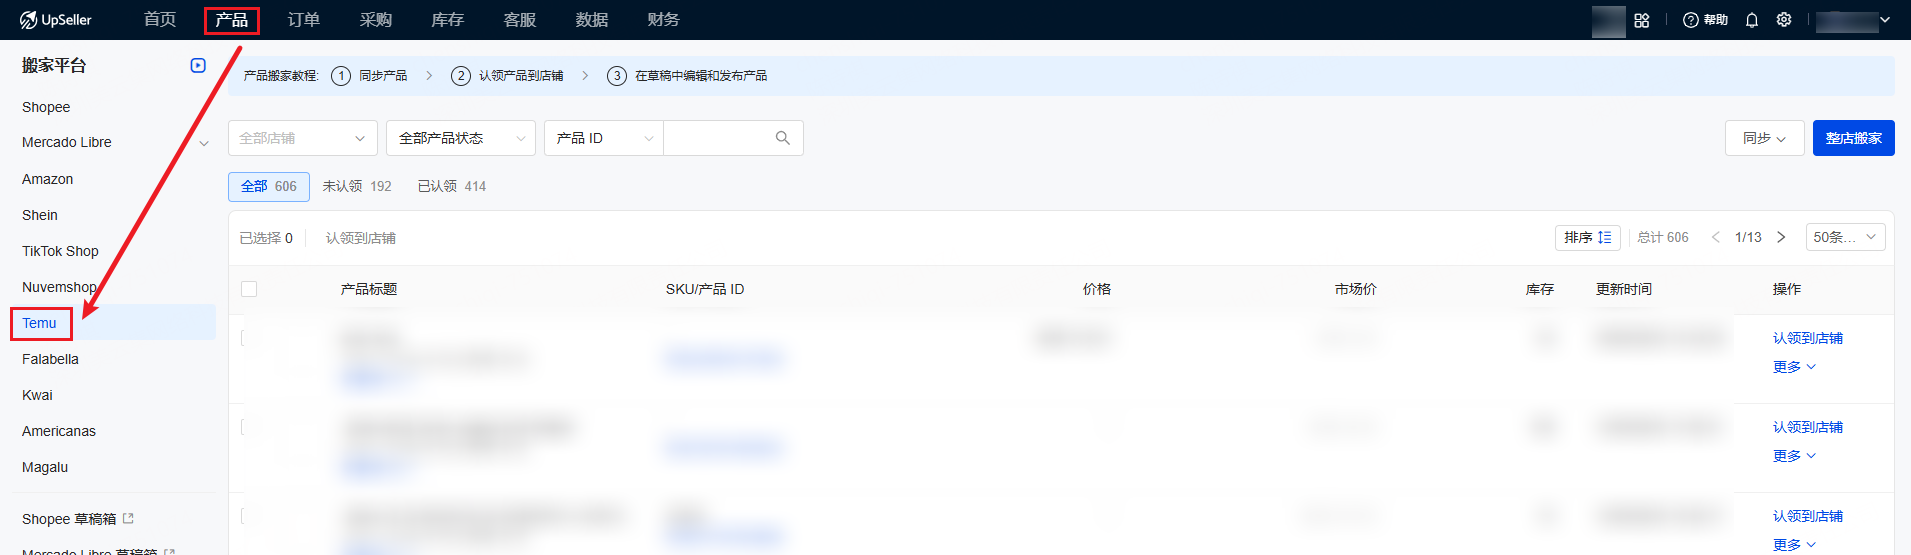Open the 数据 menu

pyautogui.click(x=592, y=20)
